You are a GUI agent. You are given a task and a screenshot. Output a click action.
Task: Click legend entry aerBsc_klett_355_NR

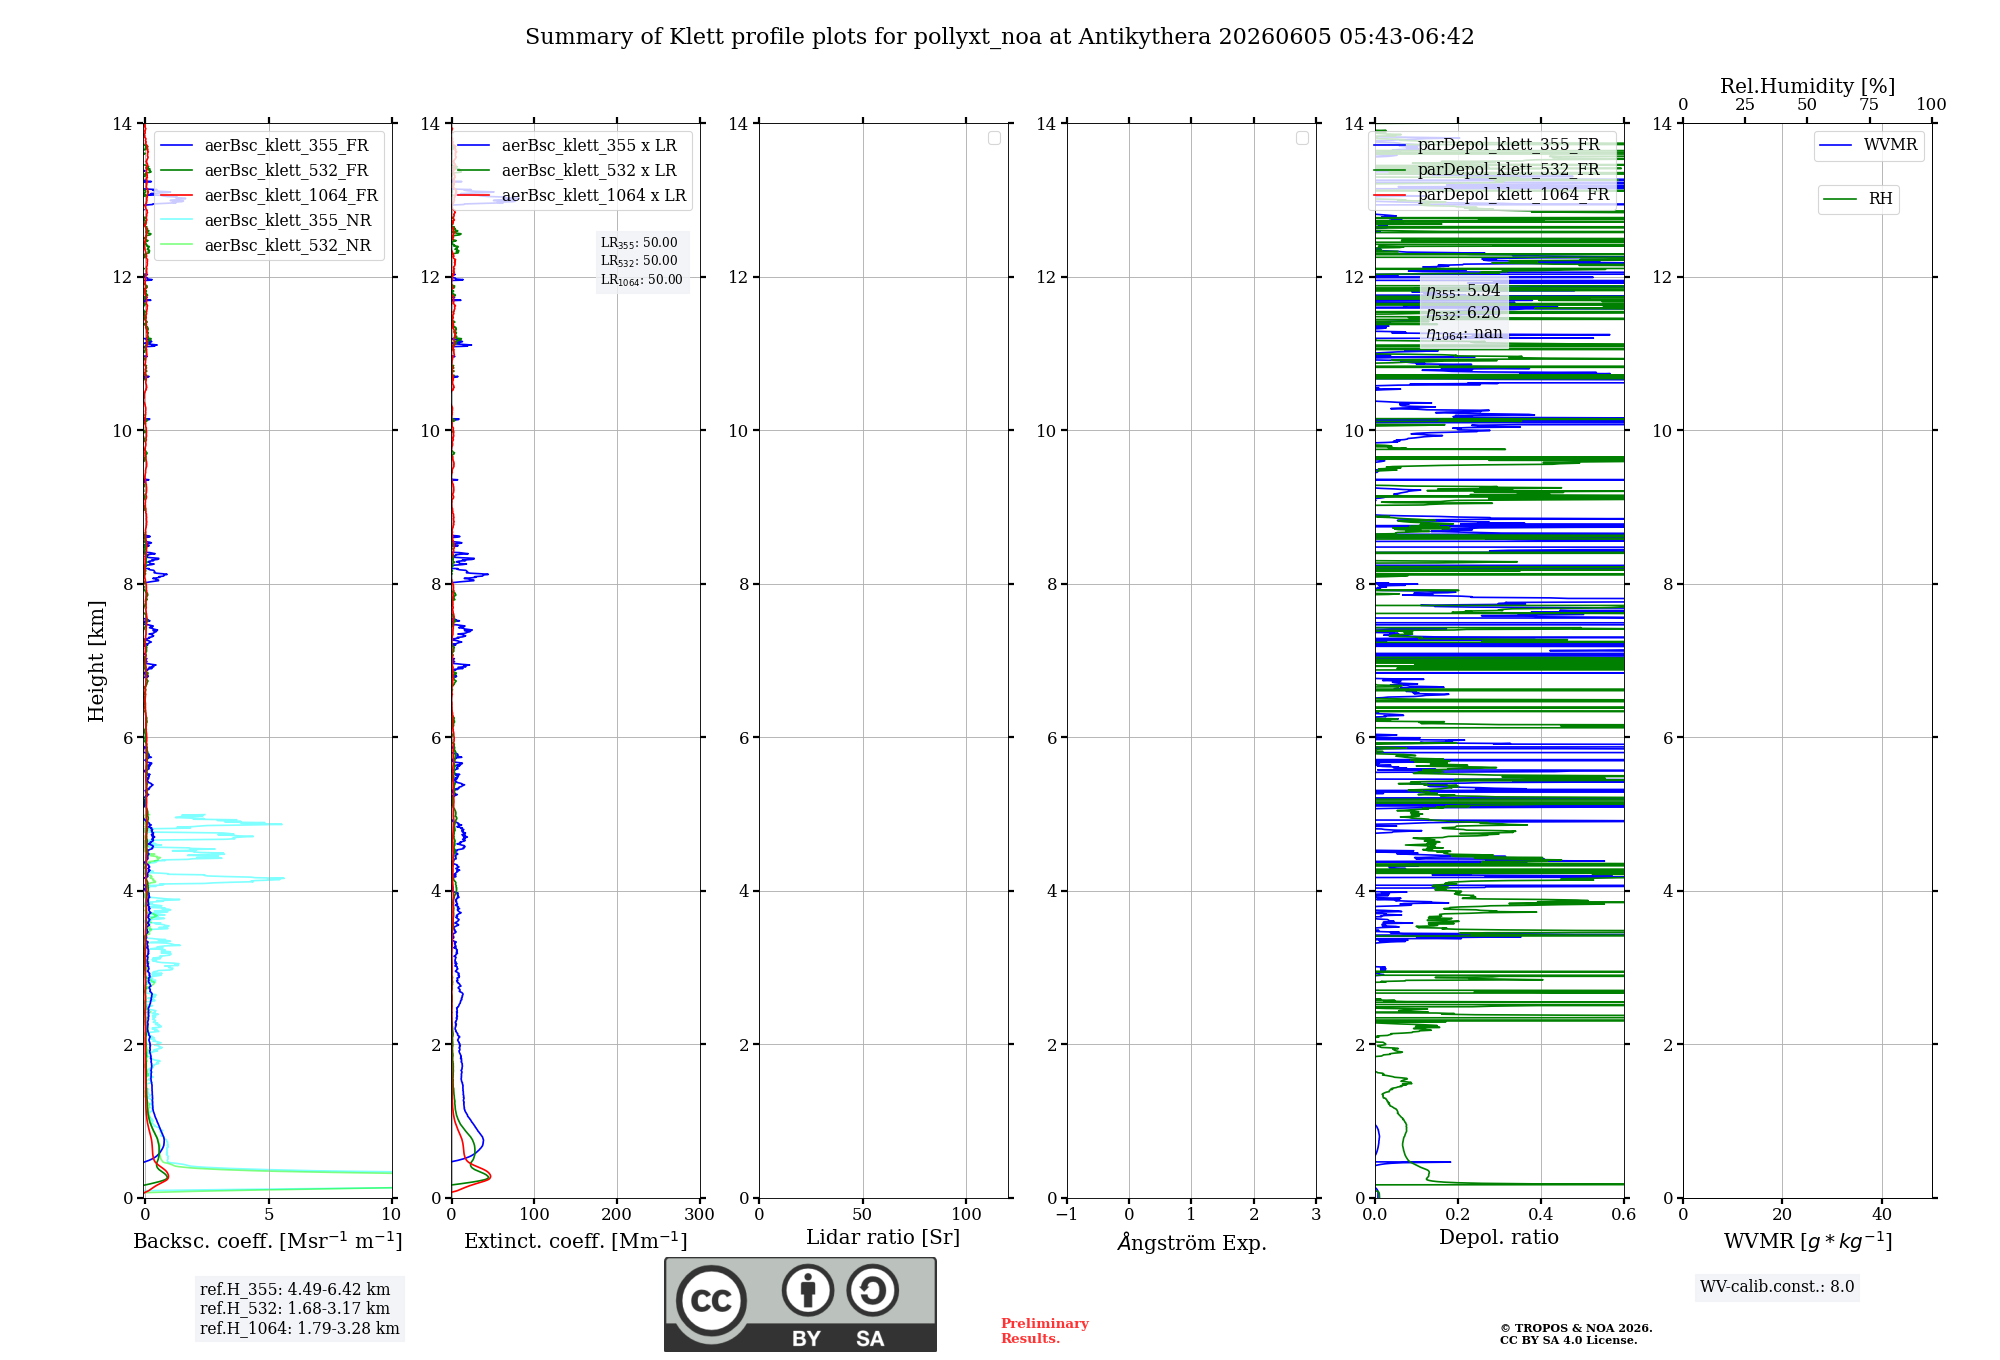pos(288,221)
